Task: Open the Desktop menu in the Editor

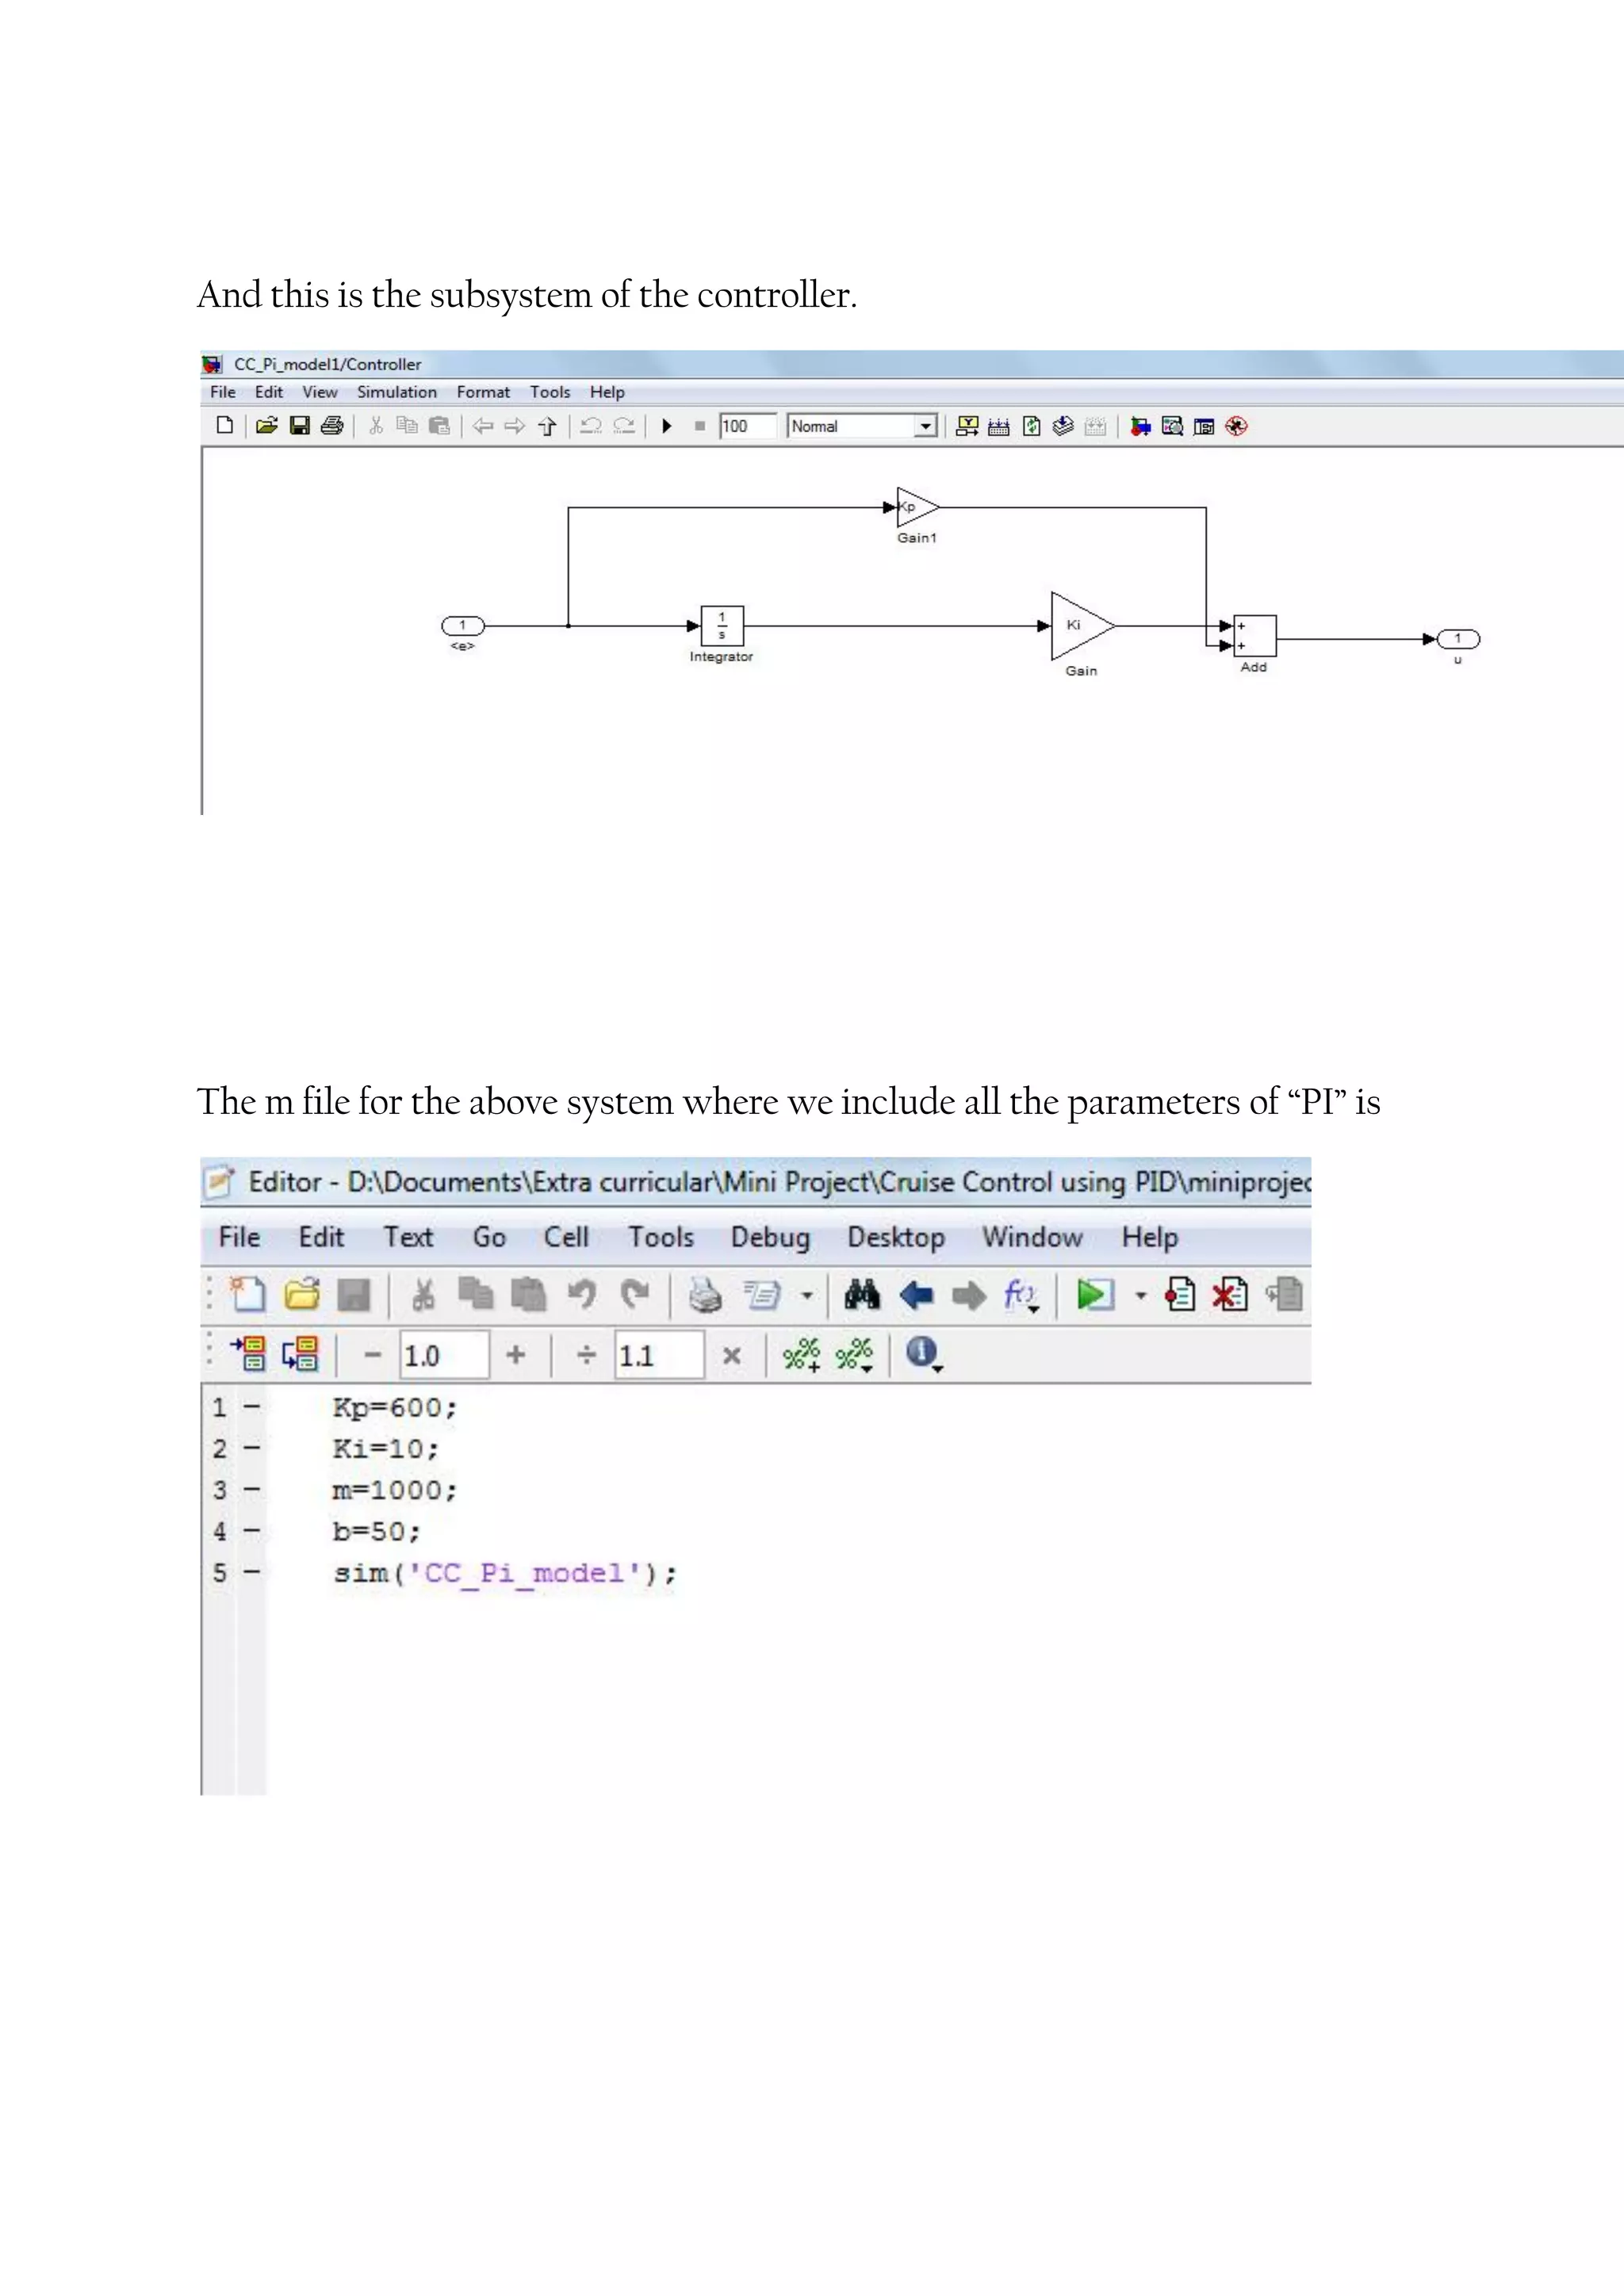Action: pos(896,1237)
